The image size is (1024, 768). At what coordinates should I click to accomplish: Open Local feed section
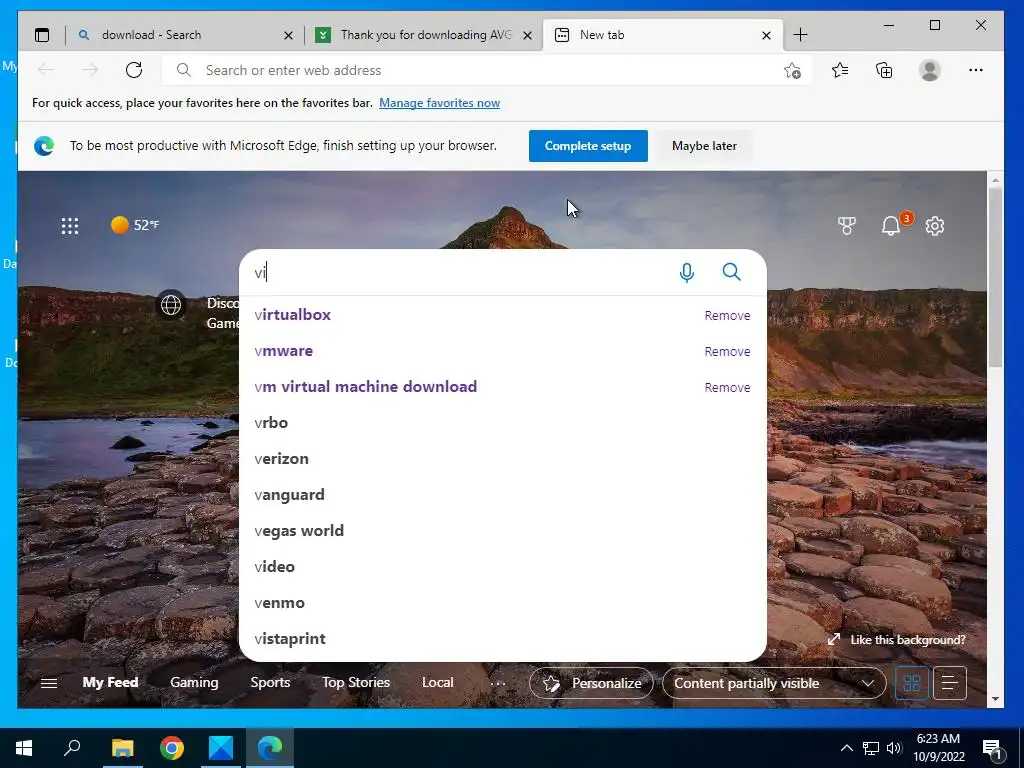pos(438,682)
